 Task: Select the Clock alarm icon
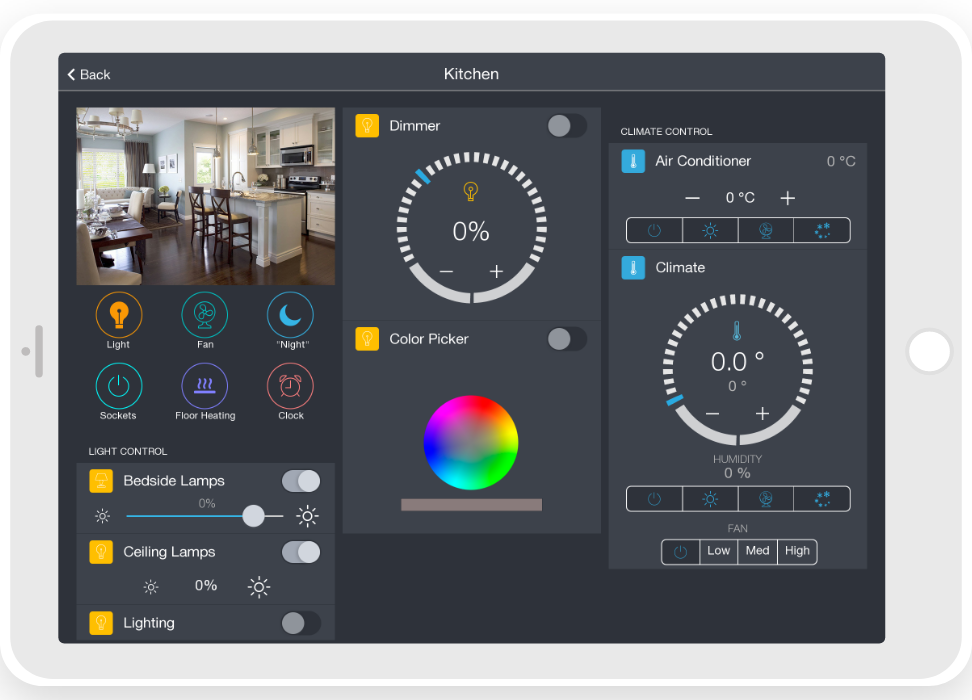pyautogui.click(x=290, y=386)
